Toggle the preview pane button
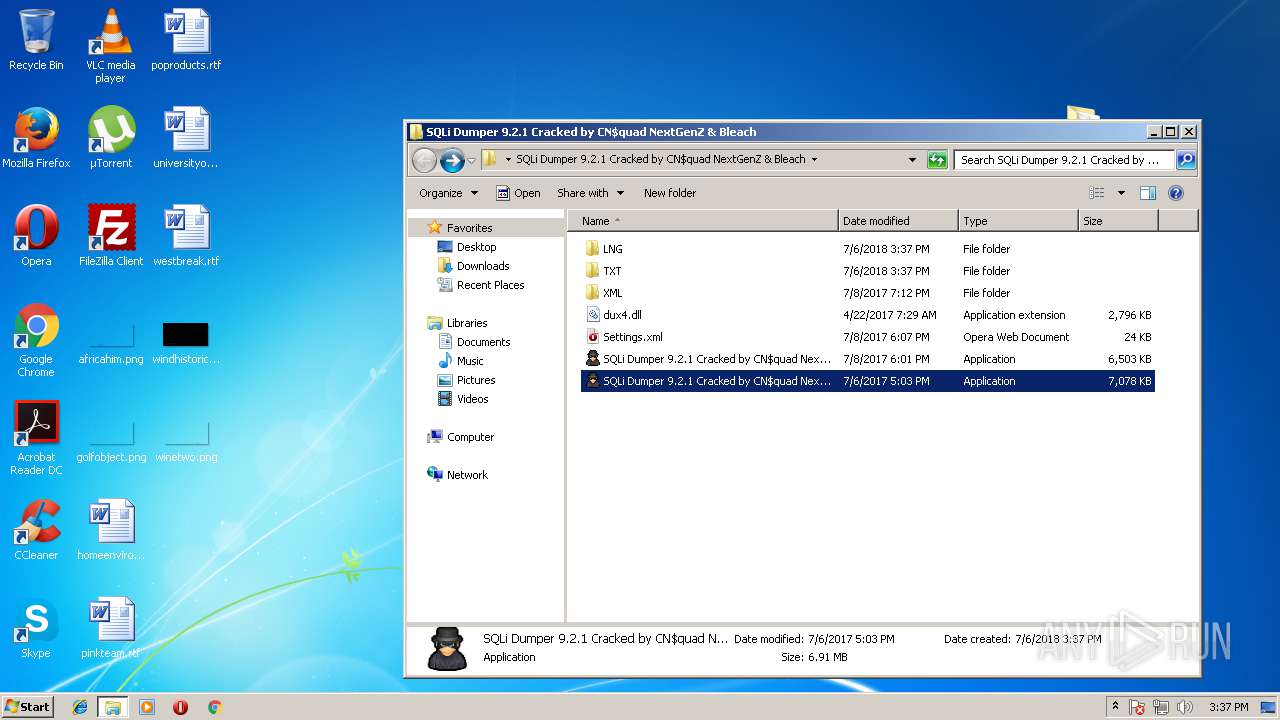Image resolution: width=1280 pixels, height=720 pixels. 1148,193
